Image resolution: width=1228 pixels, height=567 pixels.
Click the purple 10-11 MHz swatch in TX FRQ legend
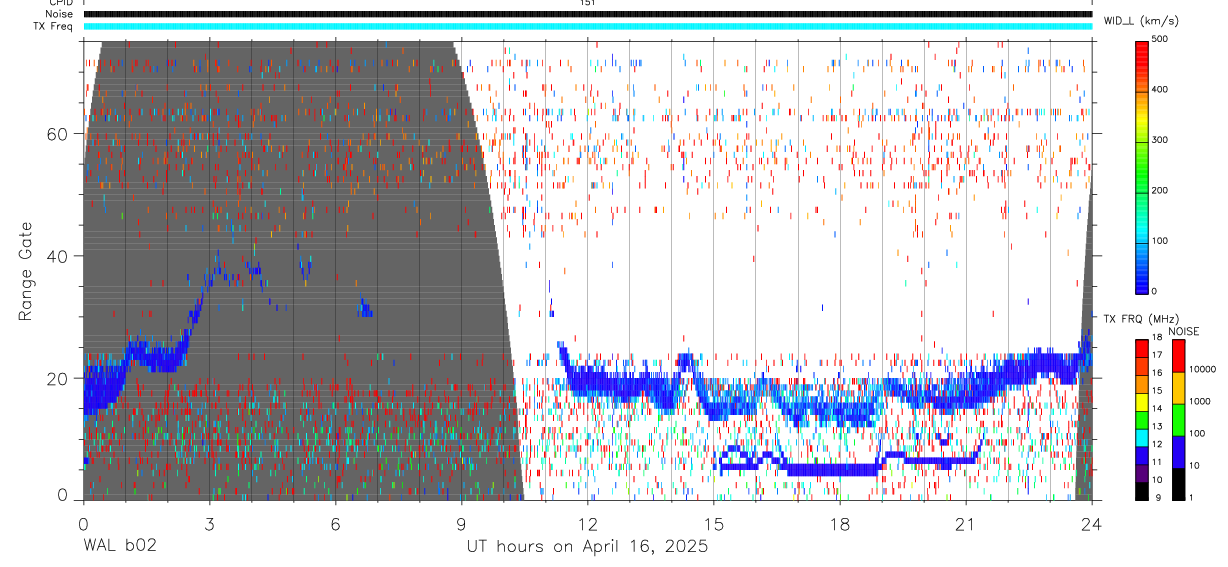1142,472
